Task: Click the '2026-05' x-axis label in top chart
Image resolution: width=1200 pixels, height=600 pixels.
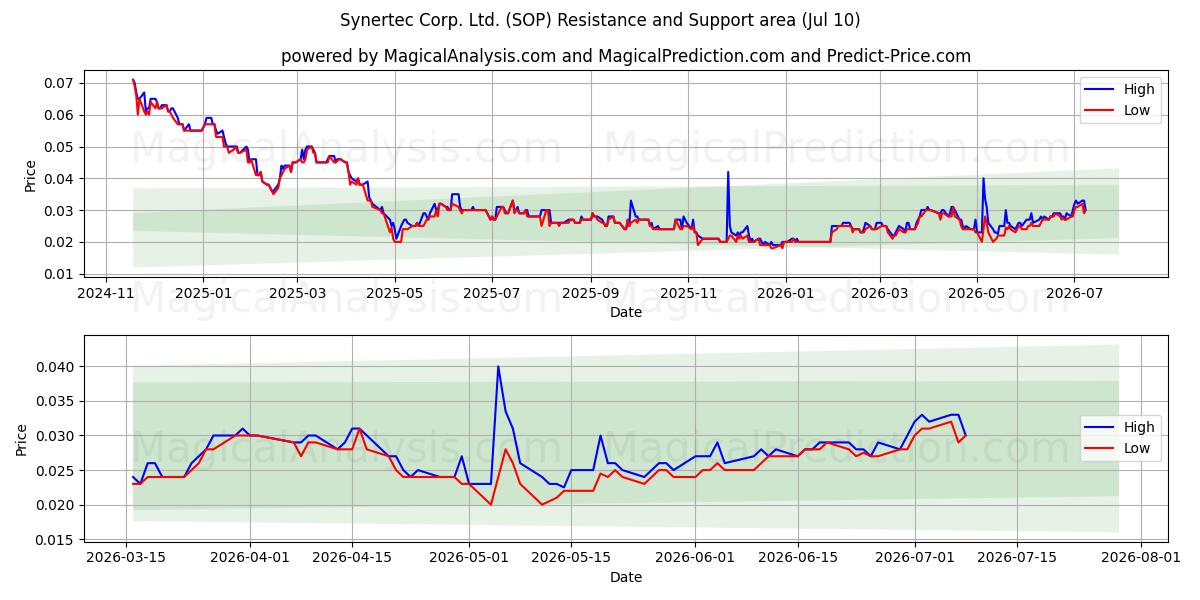Action: tap(977, 294)
